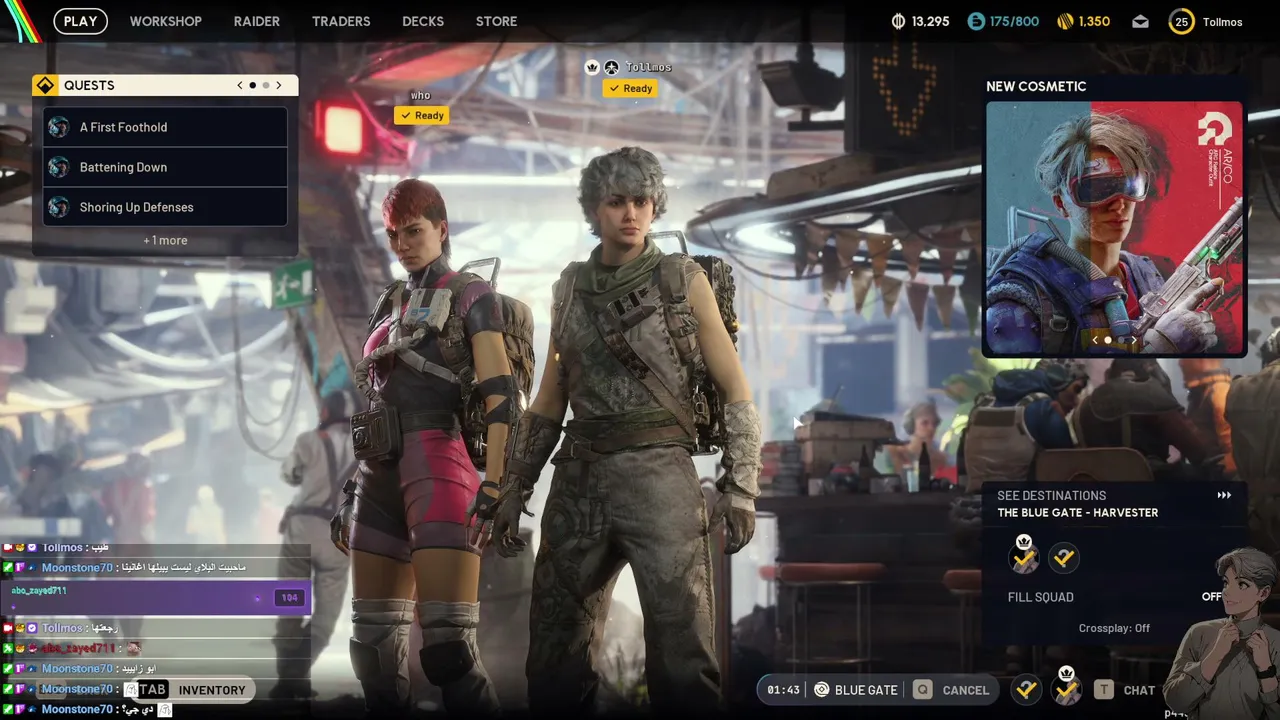Open the WORKSHOP tab
The image size is (1280, 720).
pyautogui.click(x=166, y=21)
